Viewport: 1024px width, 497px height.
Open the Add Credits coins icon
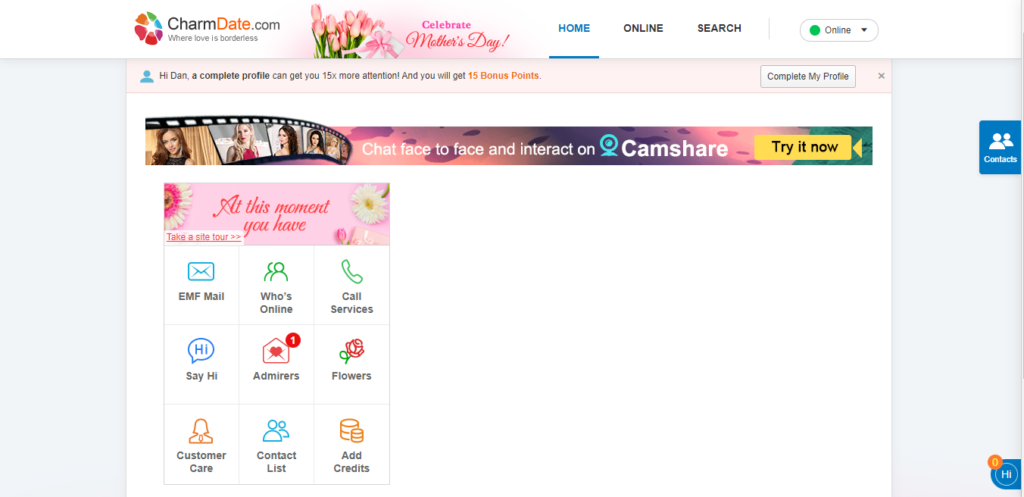tap(351, 431)
